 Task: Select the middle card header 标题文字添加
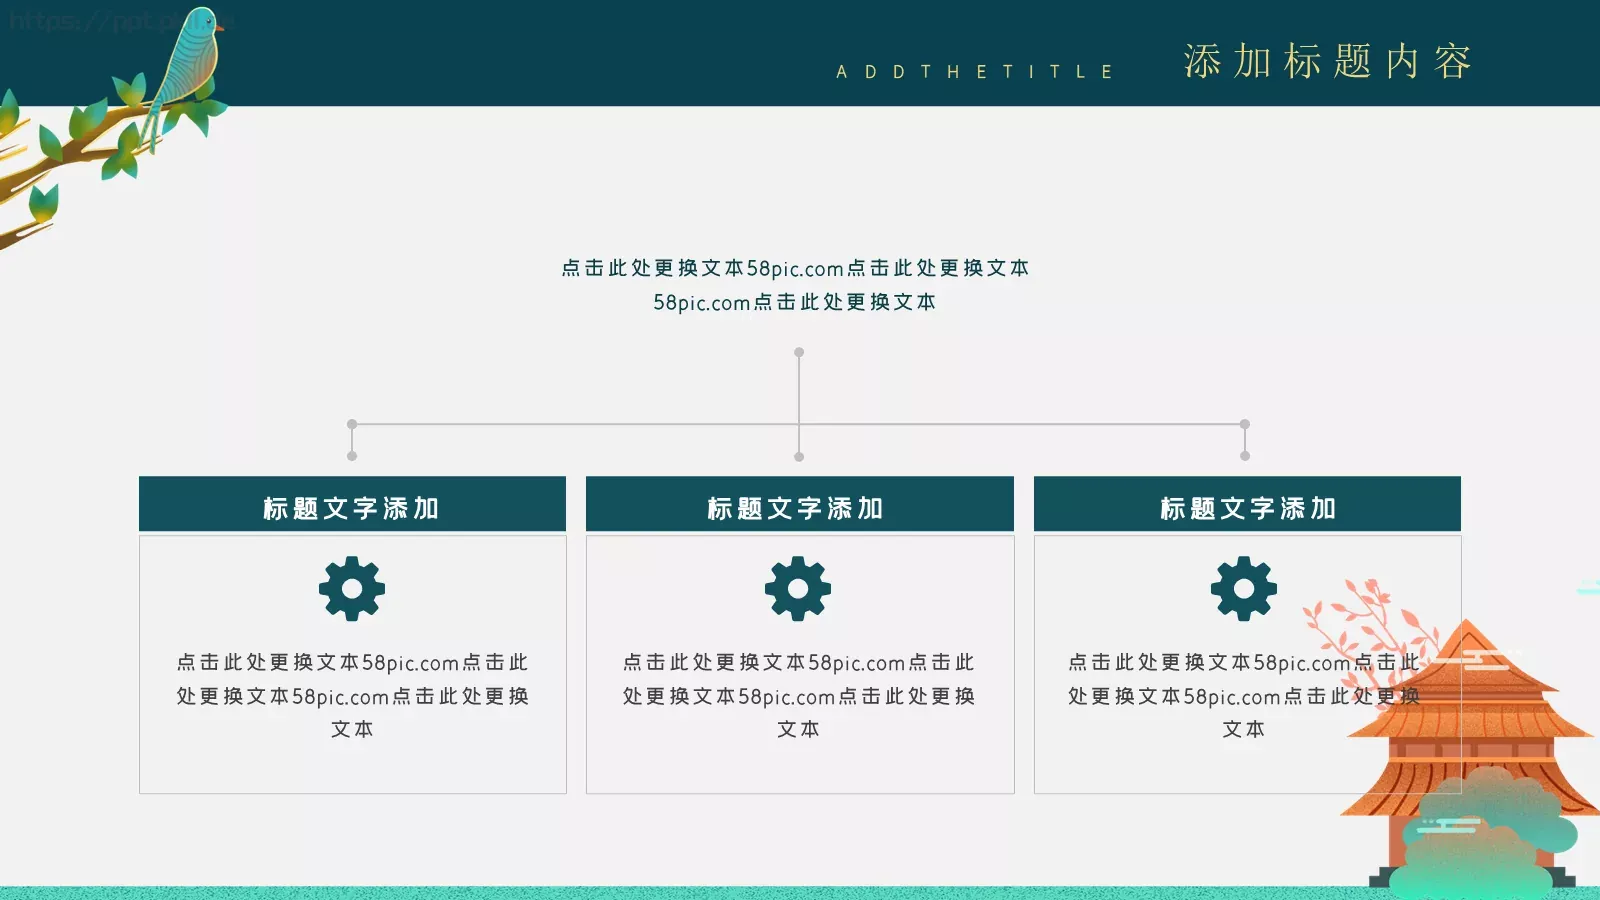point(799,504)
